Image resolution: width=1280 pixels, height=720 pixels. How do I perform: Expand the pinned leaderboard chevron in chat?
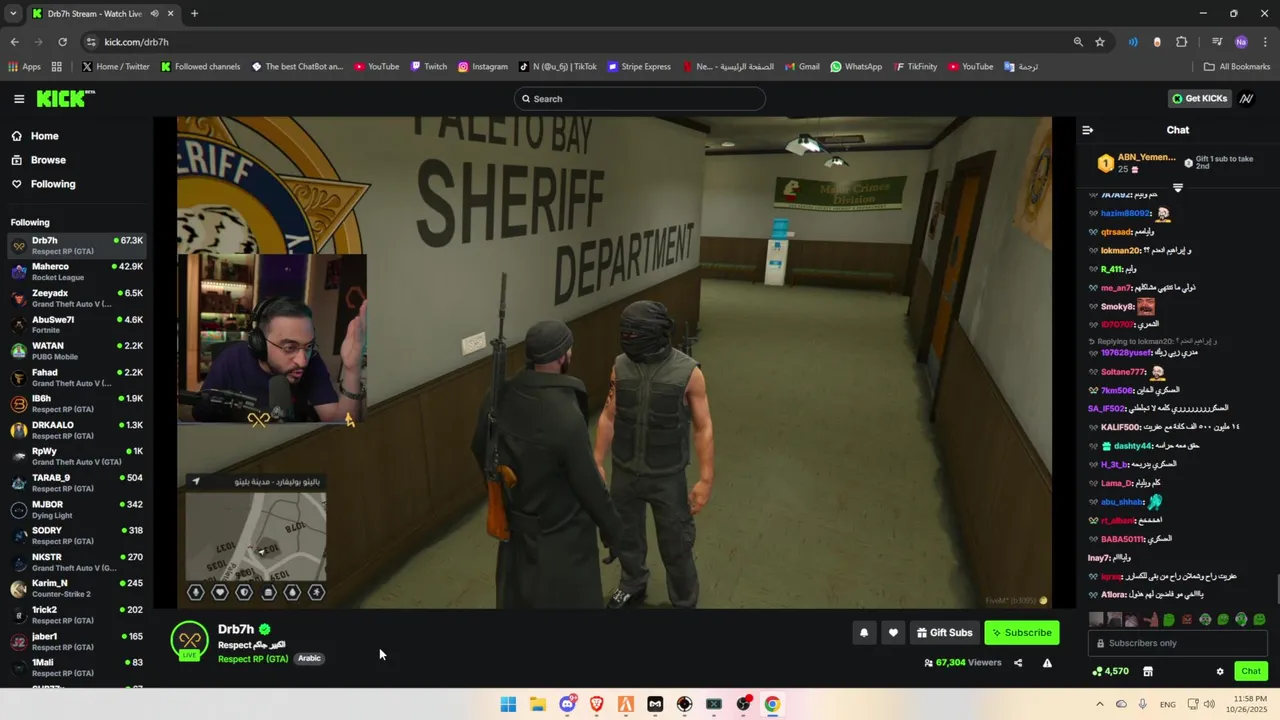click(1177, 188)
